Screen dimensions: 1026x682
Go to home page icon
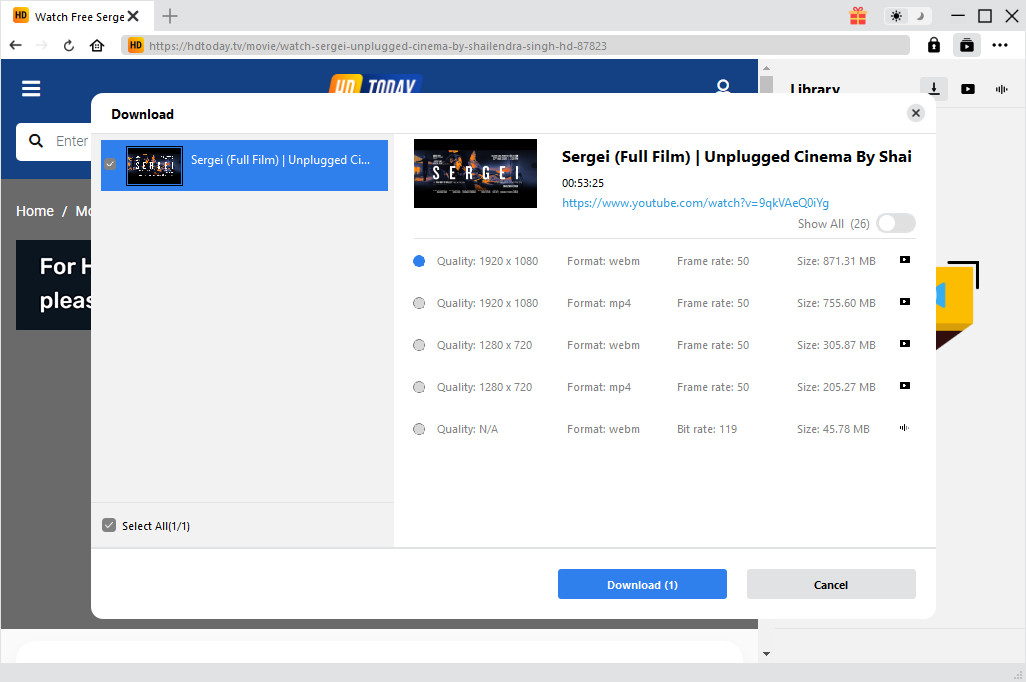click(97, 46)
